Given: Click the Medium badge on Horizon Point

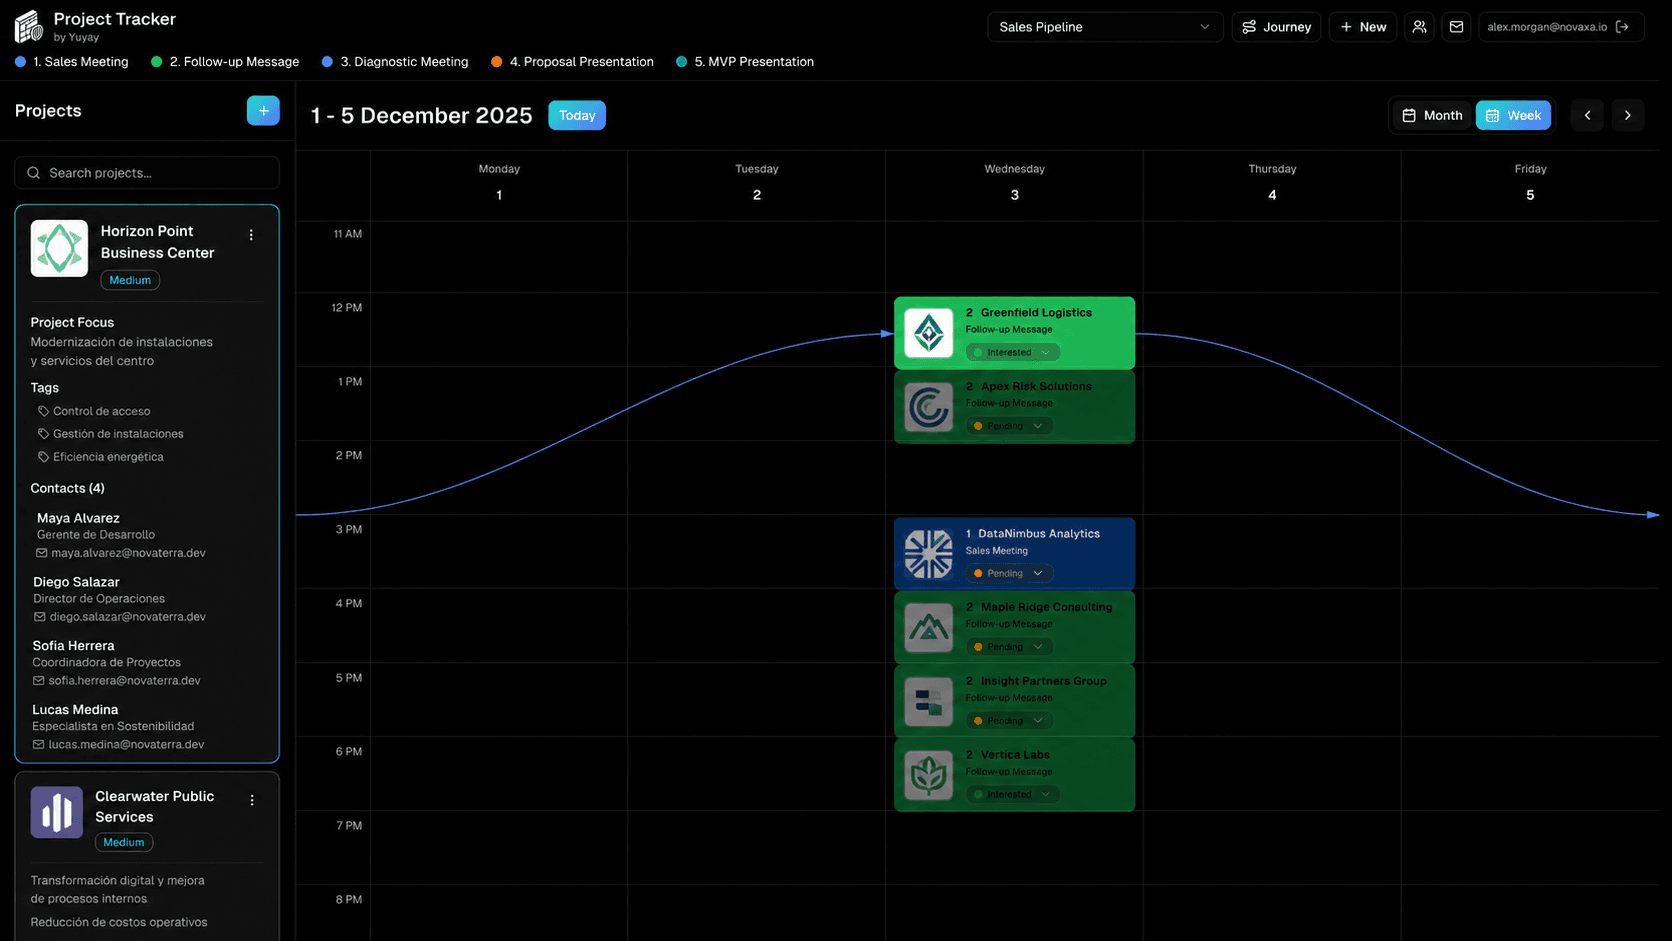Looking at the screenshot, I should click(130, 280).
